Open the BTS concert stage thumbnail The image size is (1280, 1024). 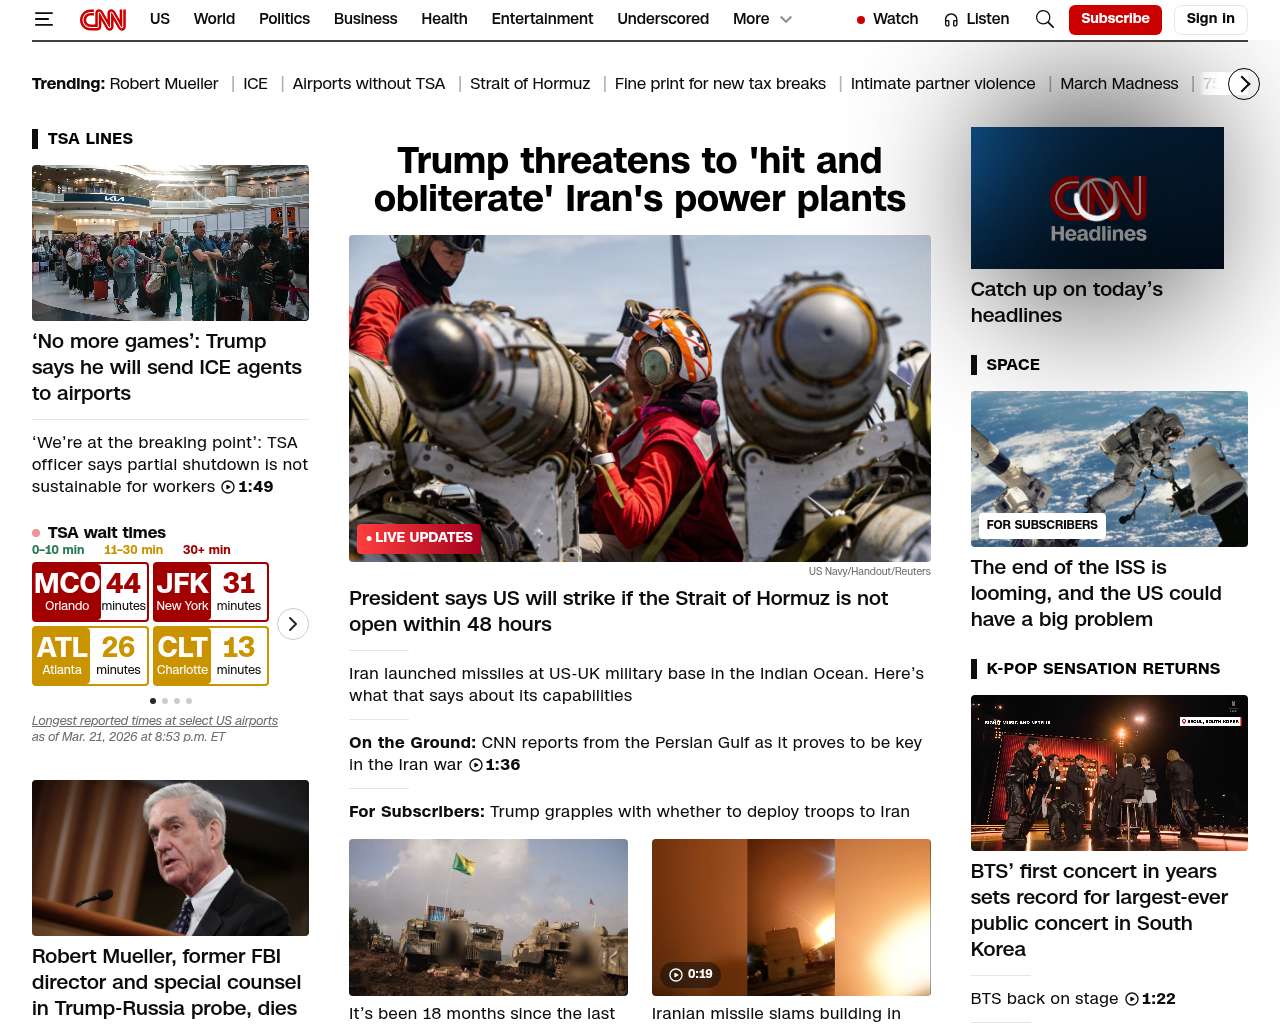1109,773
